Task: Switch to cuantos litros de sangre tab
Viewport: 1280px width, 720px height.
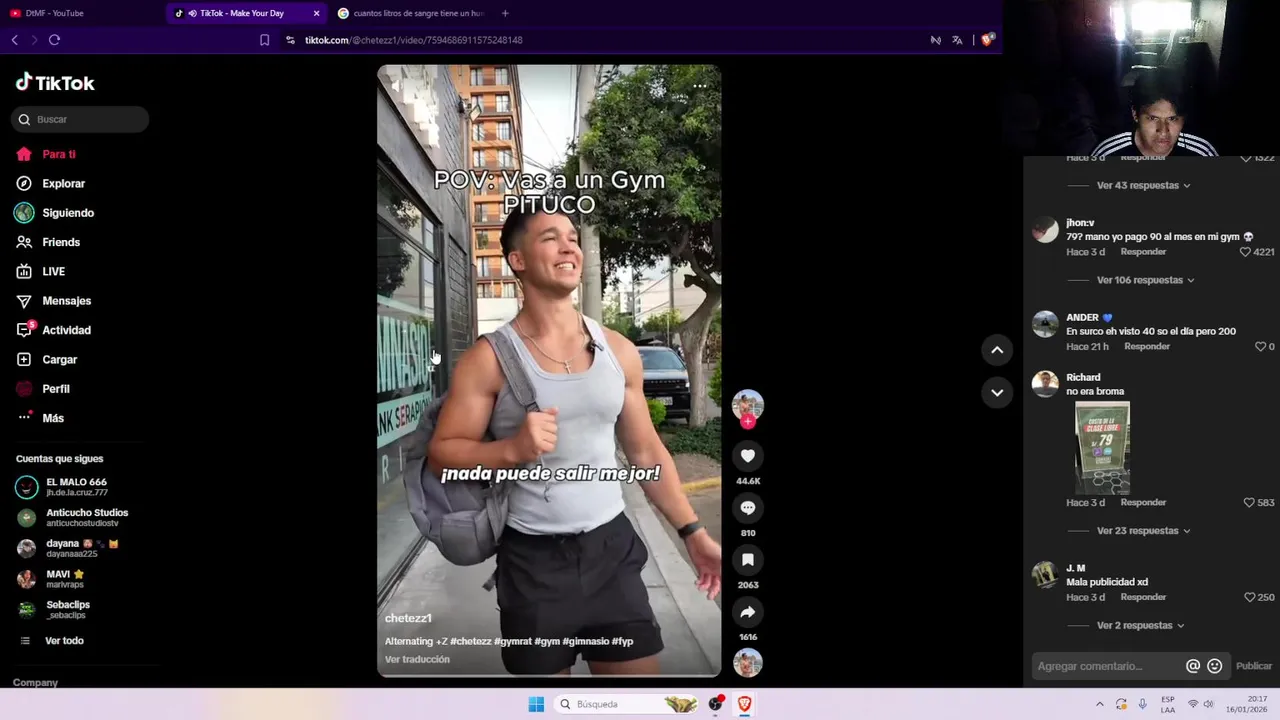Action: [410, 13]
